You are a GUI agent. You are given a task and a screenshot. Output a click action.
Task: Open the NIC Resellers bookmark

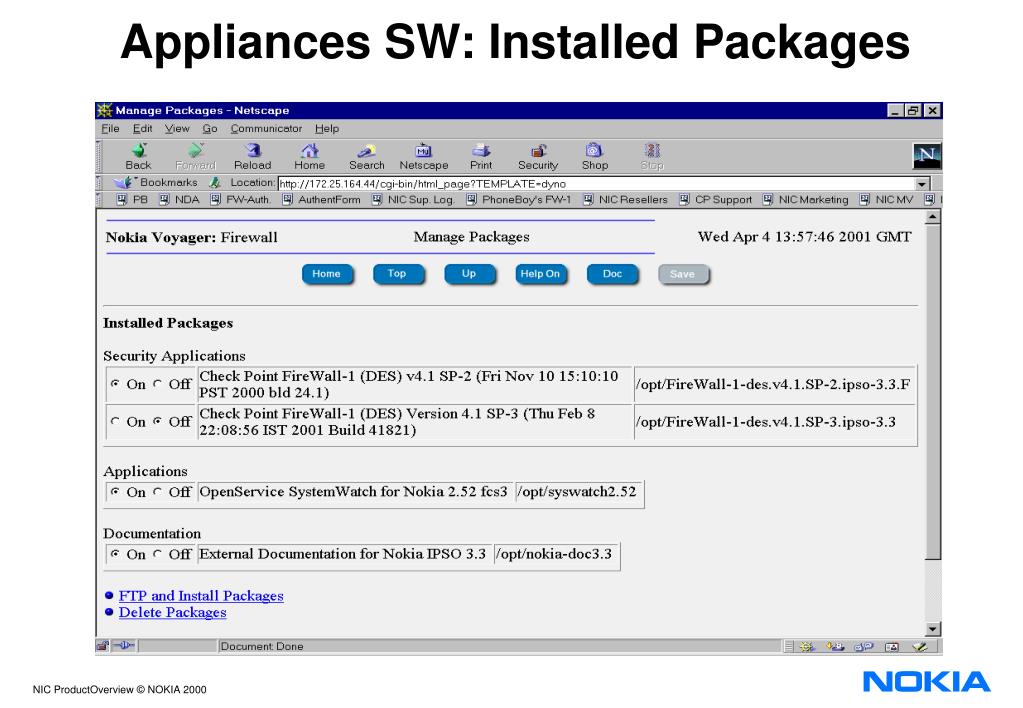(x=625, y=200)
